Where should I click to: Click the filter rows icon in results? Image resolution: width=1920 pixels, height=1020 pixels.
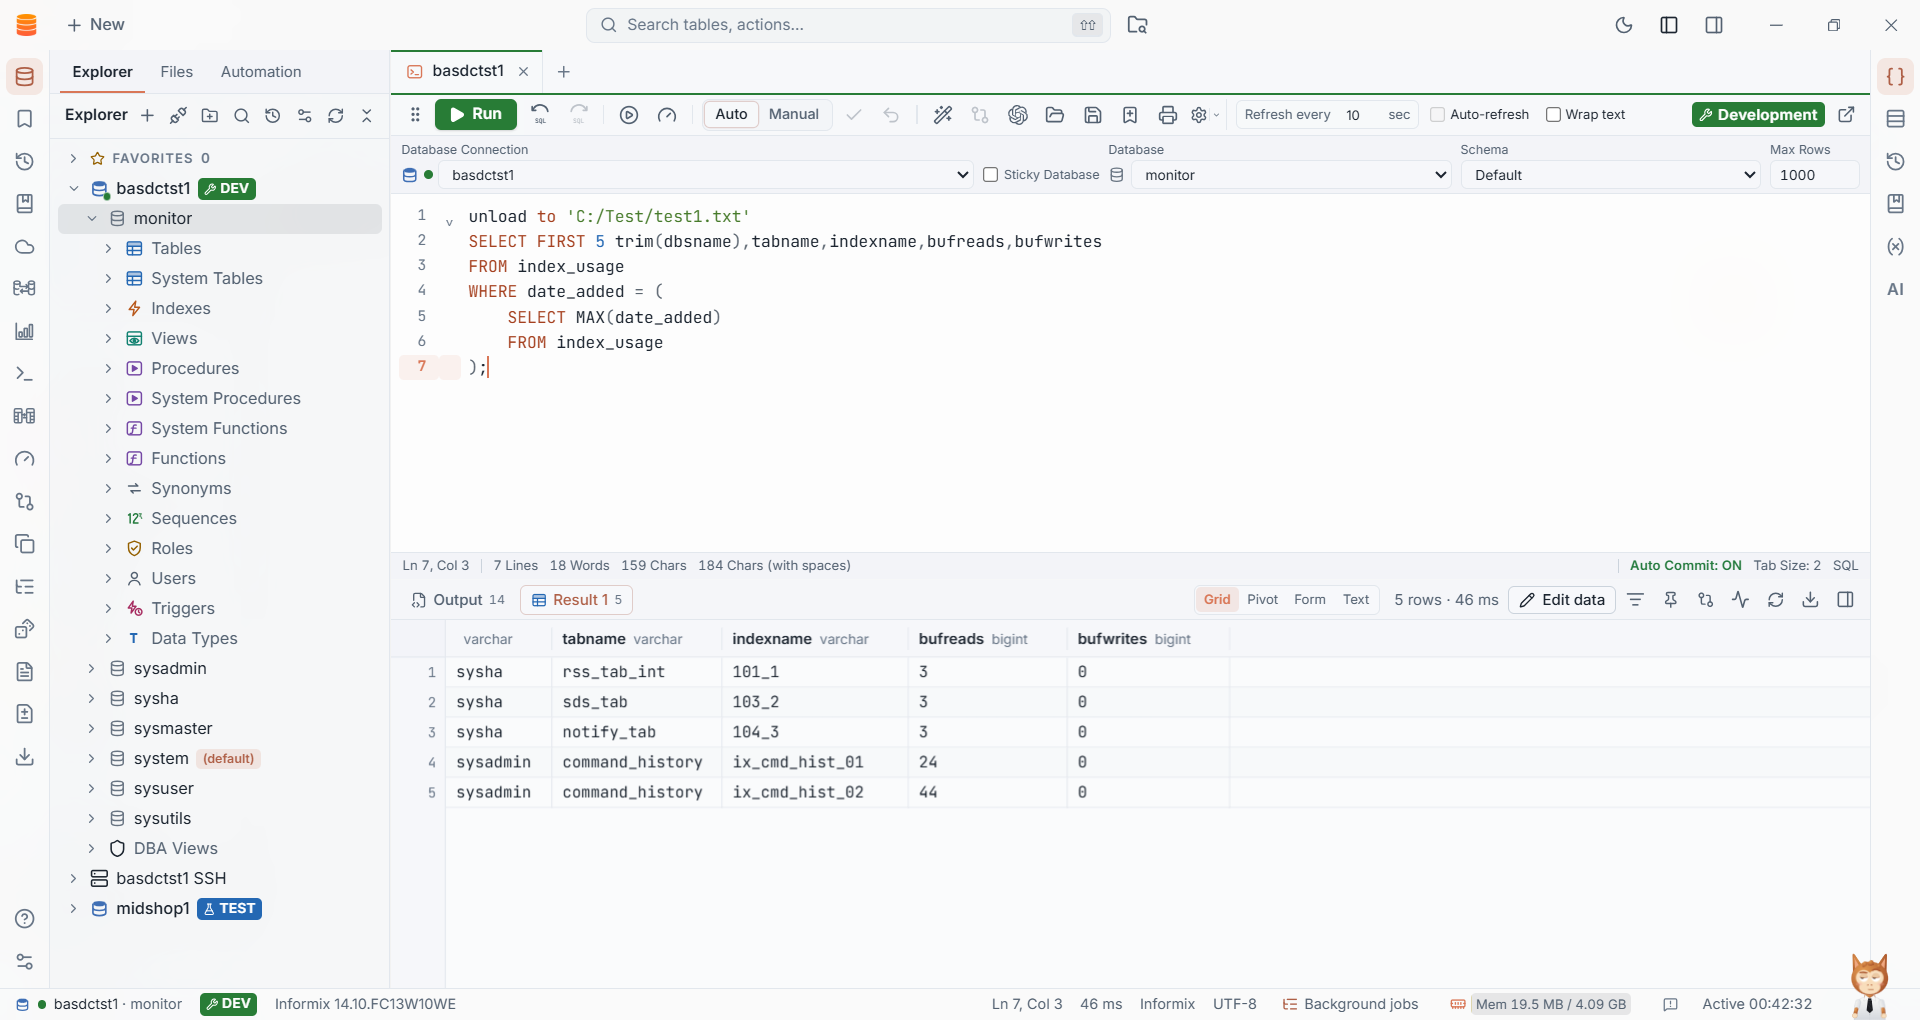coord(1635,600)
